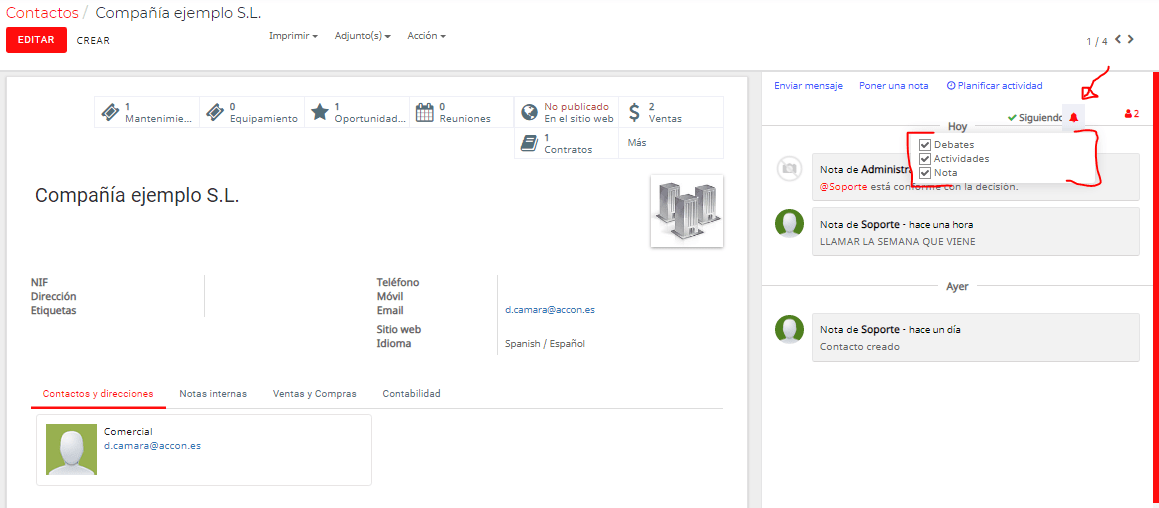The width and height of the screenshot is (1159, 508).
Task: Click the main d.camara@accon.es email link
Action: [550, 310]
